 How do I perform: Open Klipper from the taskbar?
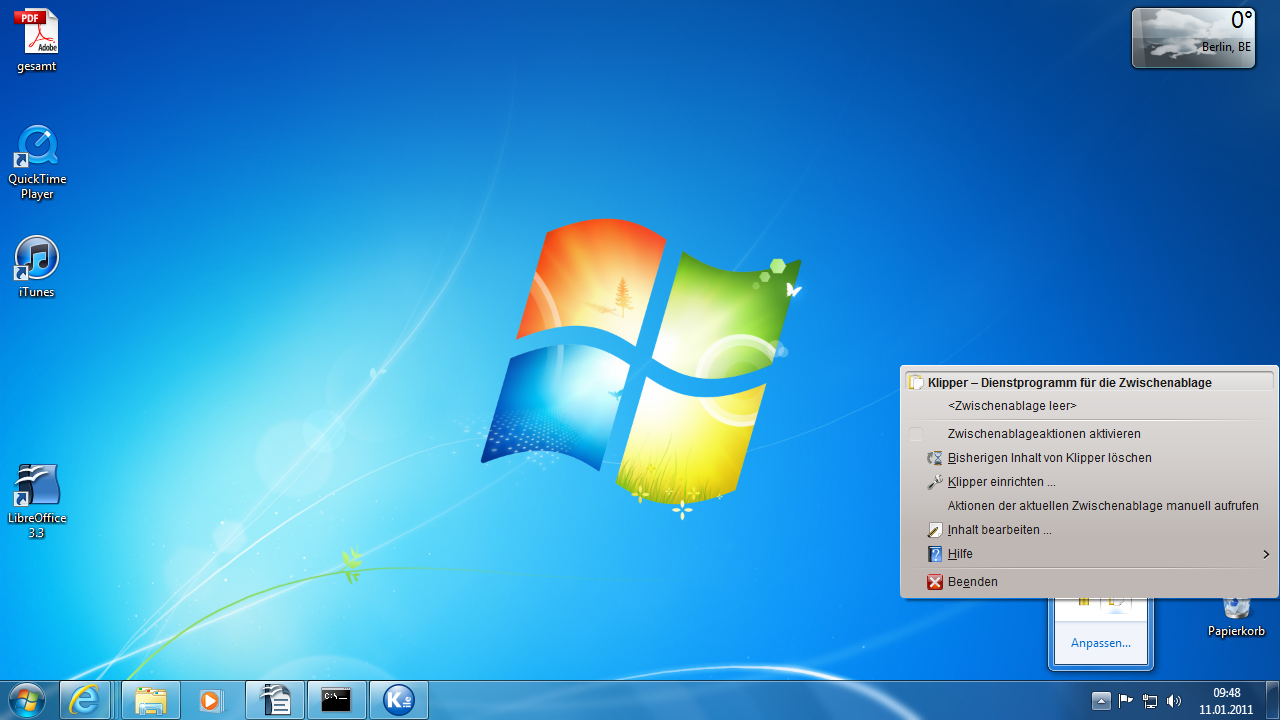pyautogui.click(x=399, y=700)
